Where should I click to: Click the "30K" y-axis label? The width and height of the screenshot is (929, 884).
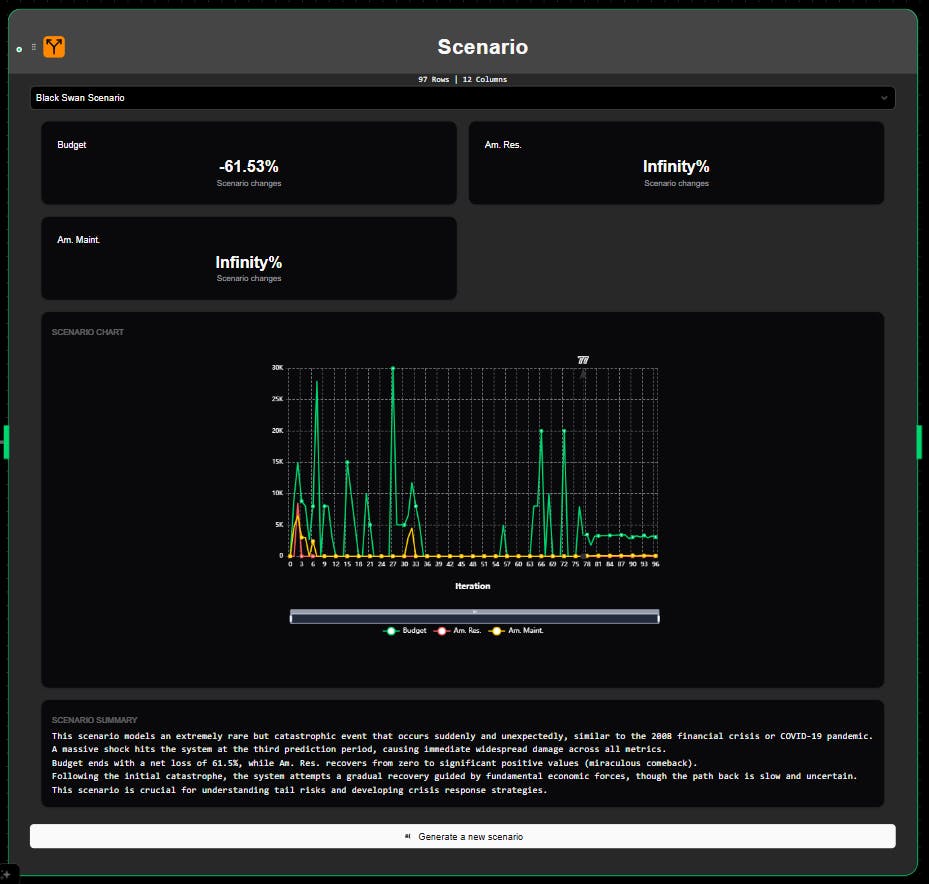point(277,367)
